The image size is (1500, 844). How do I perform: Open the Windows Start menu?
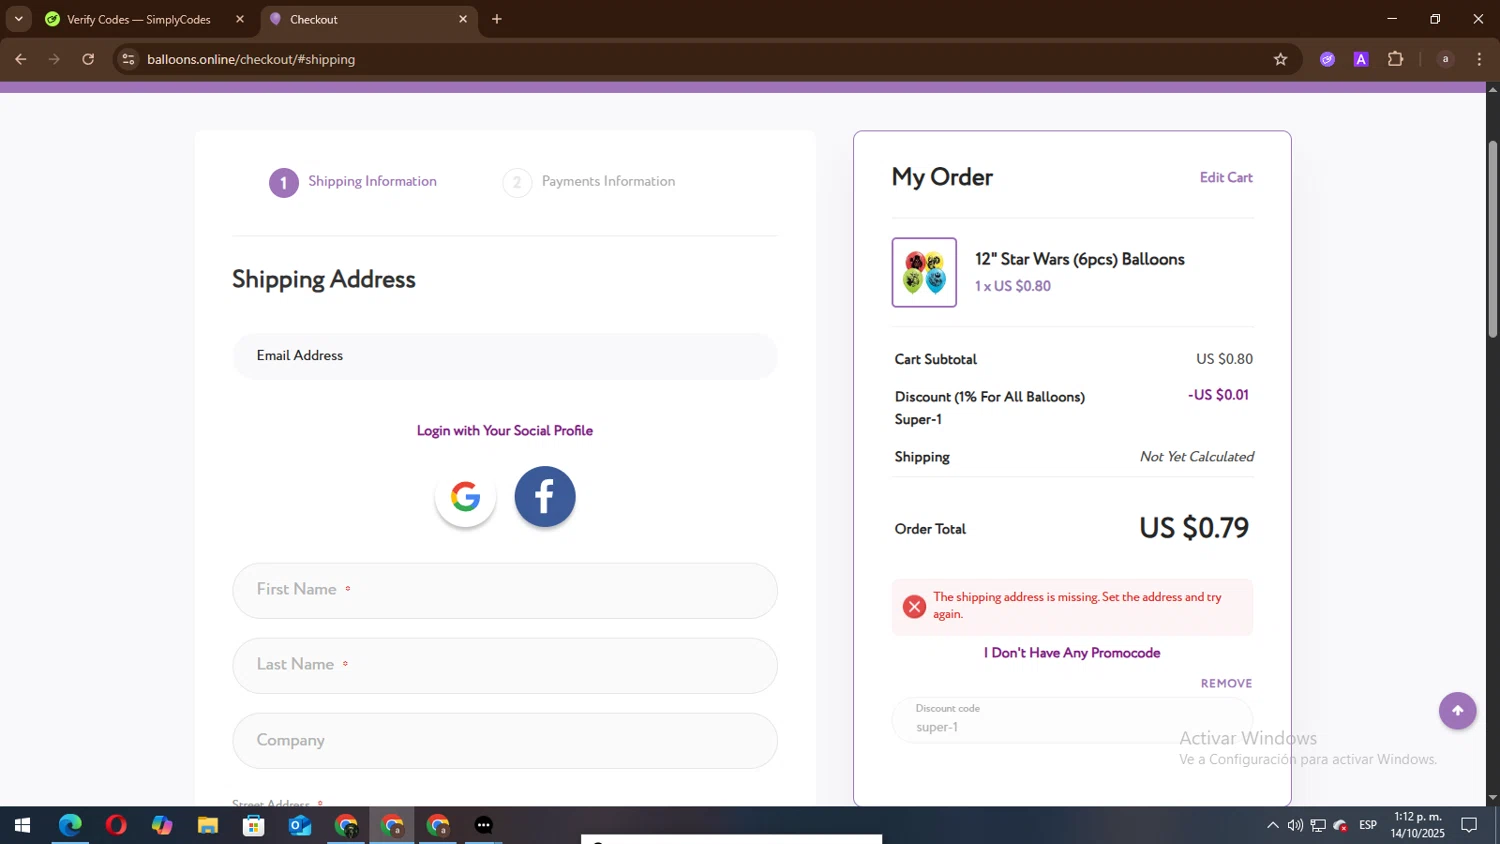(22, 825)
